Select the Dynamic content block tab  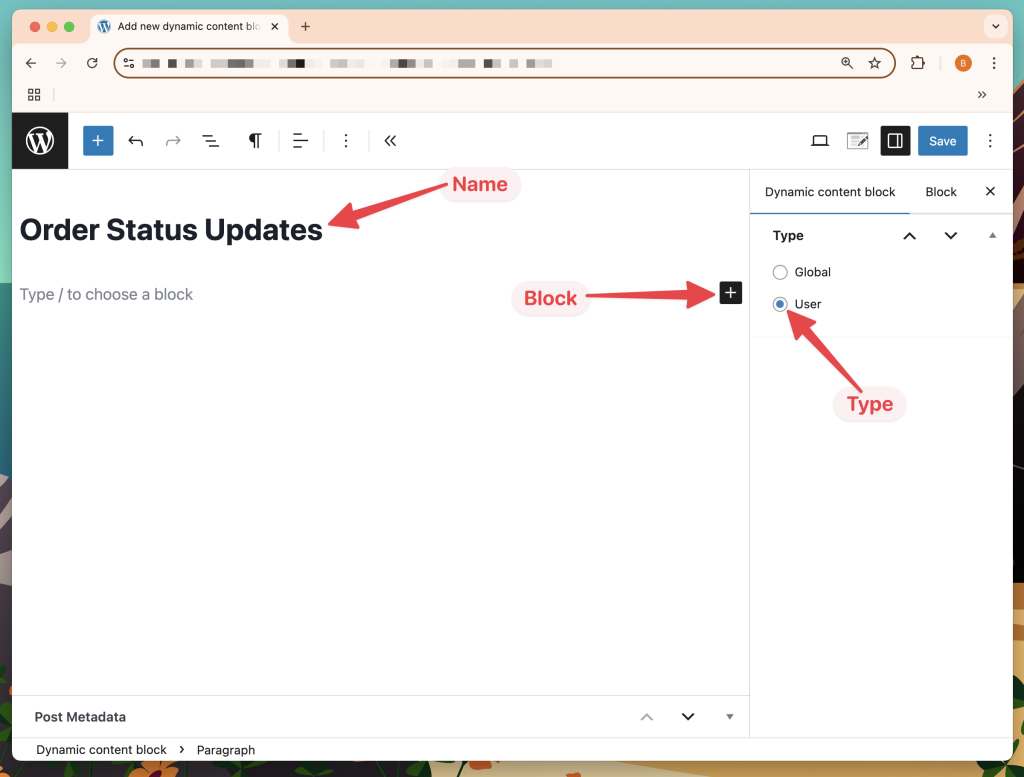coord(830,191)
